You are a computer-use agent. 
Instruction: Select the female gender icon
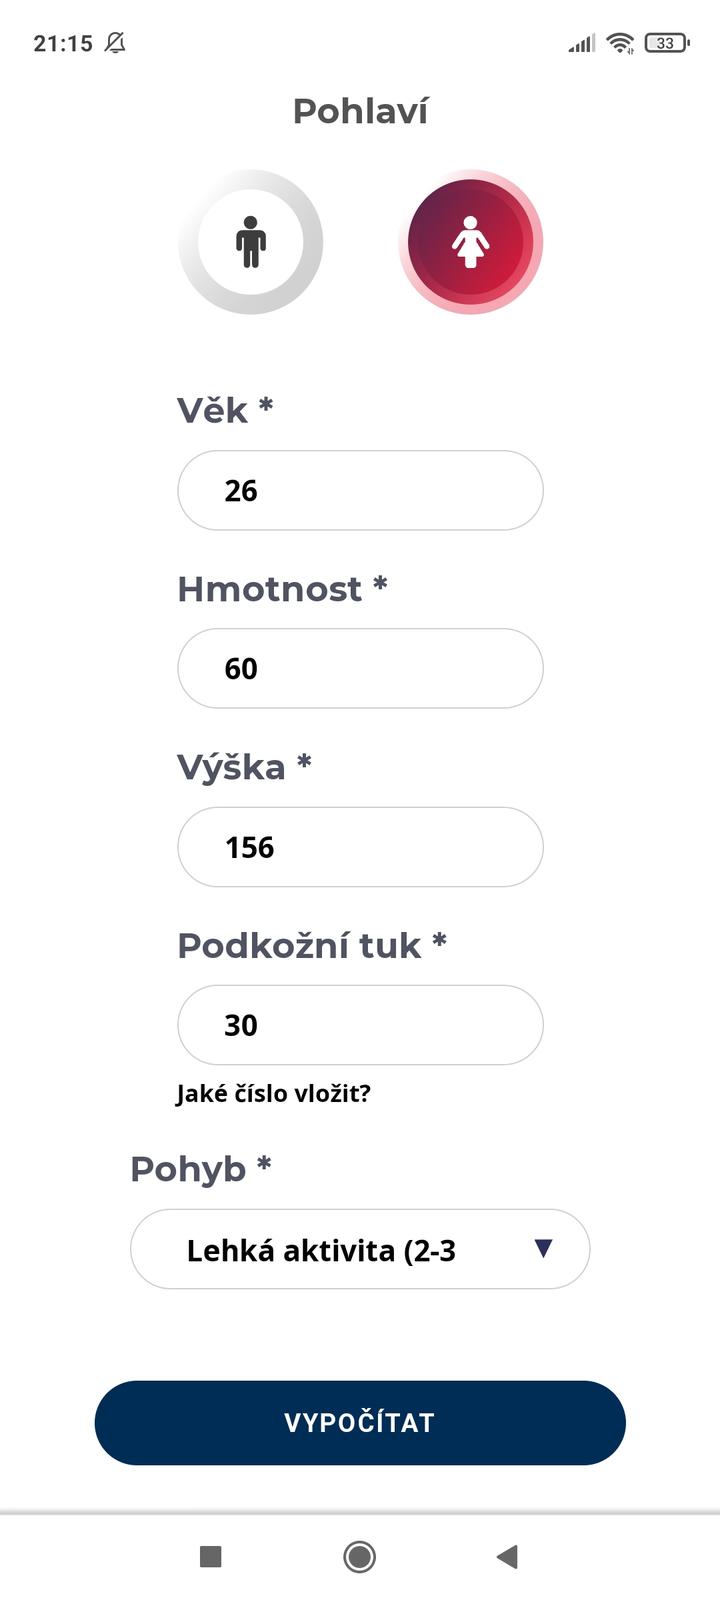pyautogui.click(x=470, y=242)
